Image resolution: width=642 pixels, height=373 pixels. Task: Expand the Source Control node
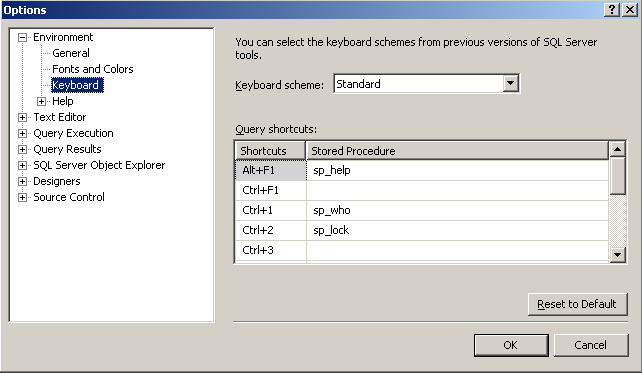point(23,197)
